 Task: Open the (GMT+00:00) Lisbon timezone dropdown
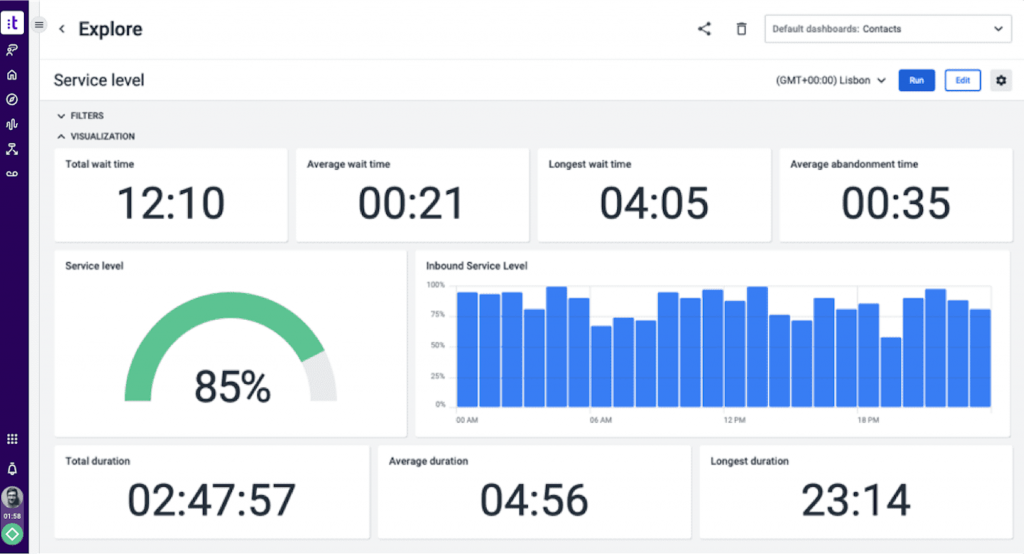point(830,80)
